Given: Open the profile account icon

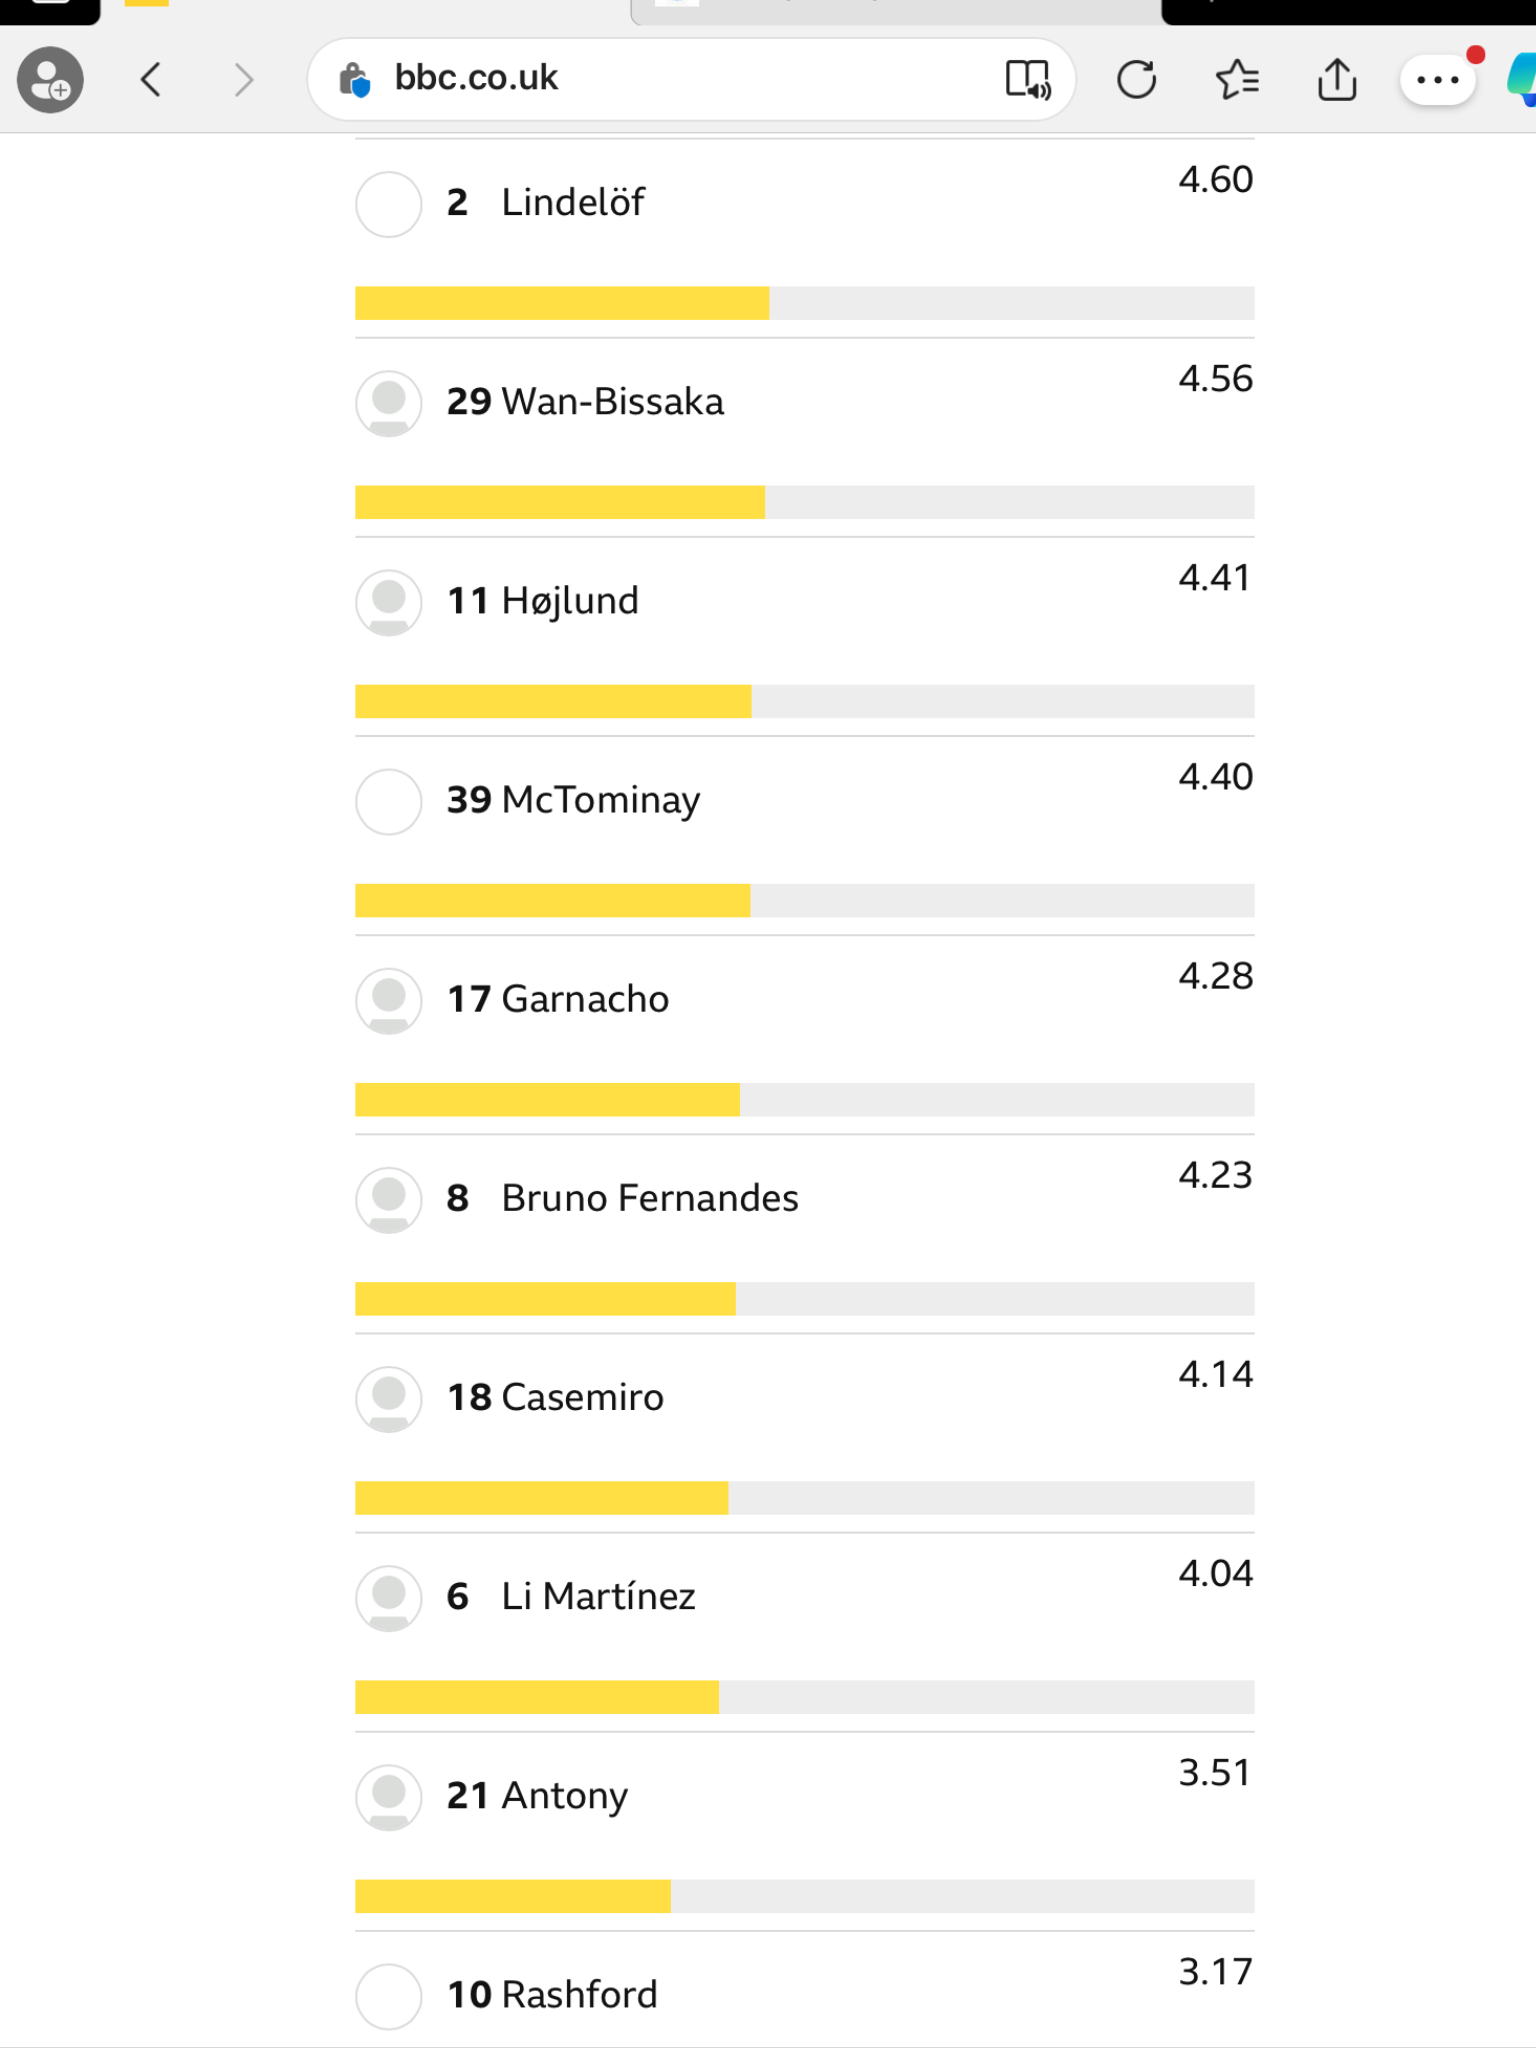Looking at the screenshot, I should point(50,79).
